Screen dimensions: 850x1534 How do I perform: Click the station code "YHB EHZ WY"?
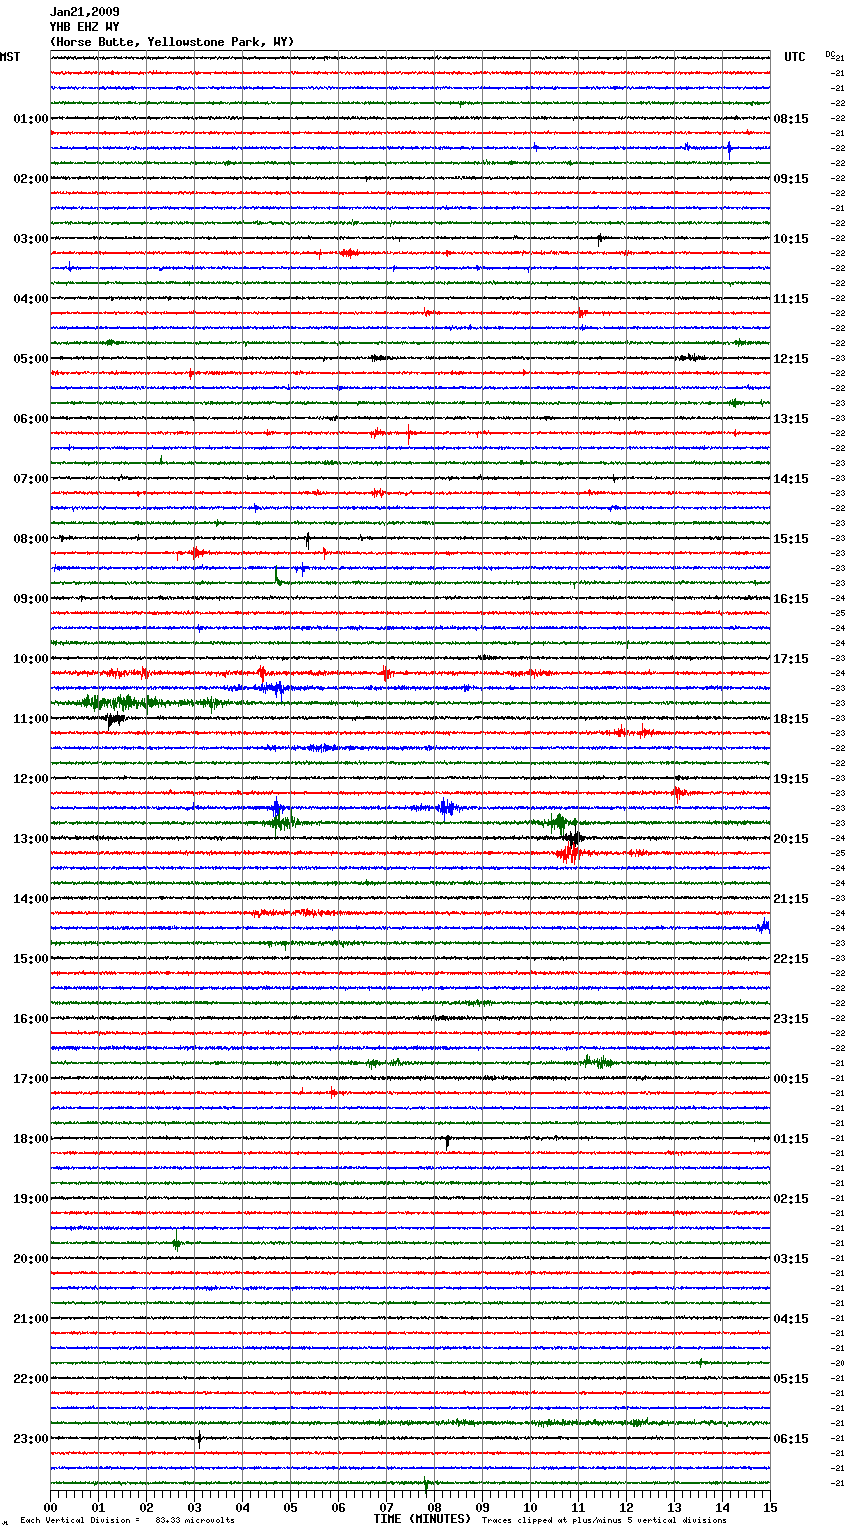[85, 27]
